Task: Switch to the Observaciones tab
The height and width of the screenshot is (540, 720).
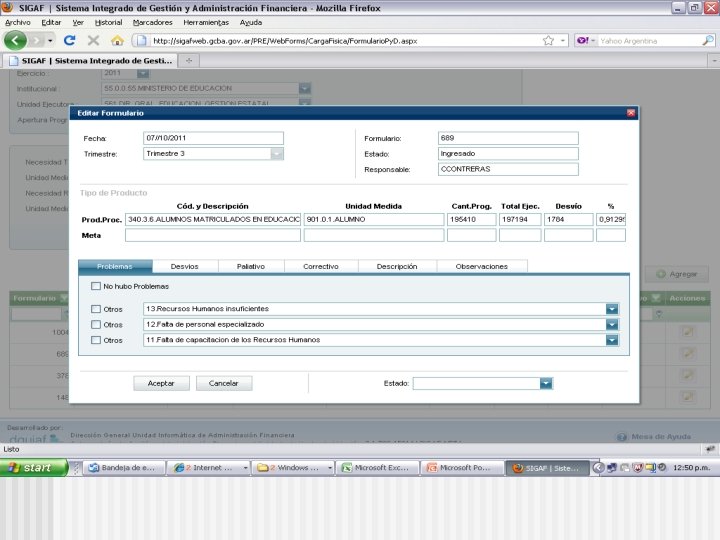Action: coord(482,266)
